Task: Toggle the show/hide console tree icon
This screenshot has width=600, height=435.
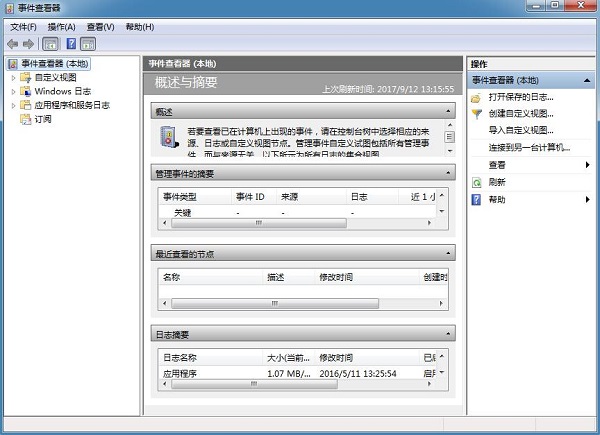Action: click(51, 44)
